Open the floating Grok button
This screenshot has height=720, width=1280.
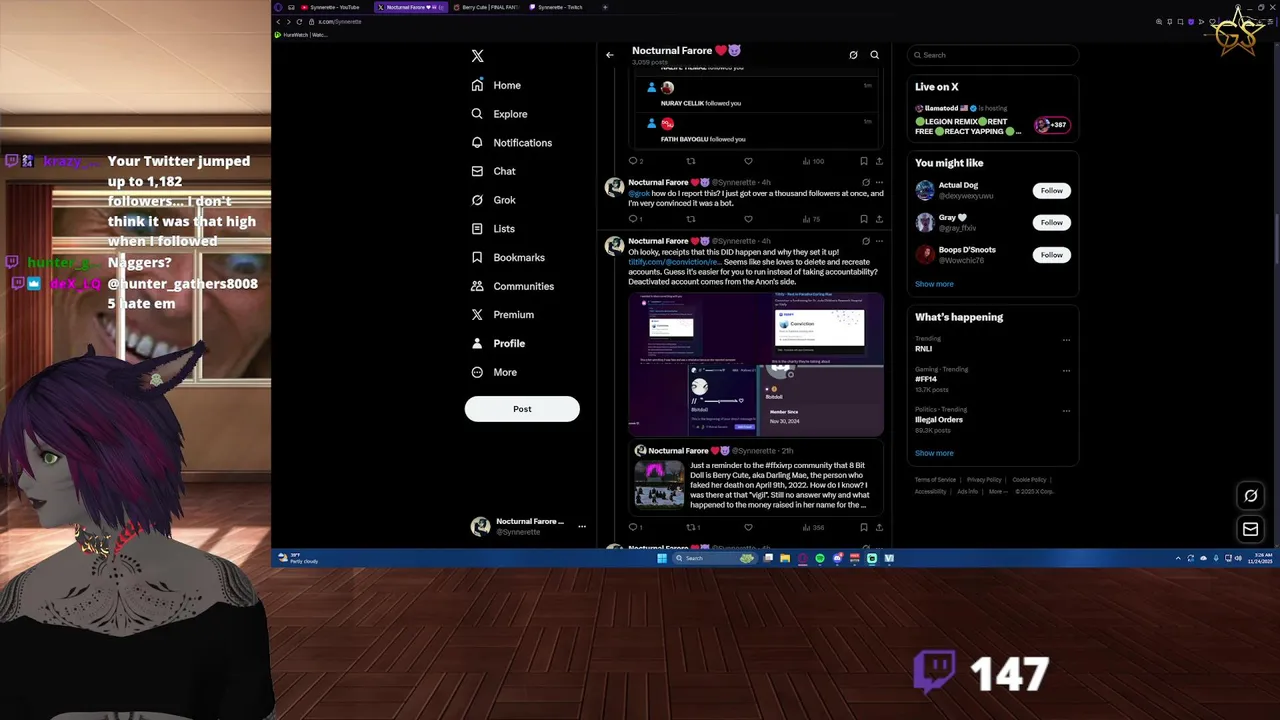pyautogui.click(x=1250, y=496)
